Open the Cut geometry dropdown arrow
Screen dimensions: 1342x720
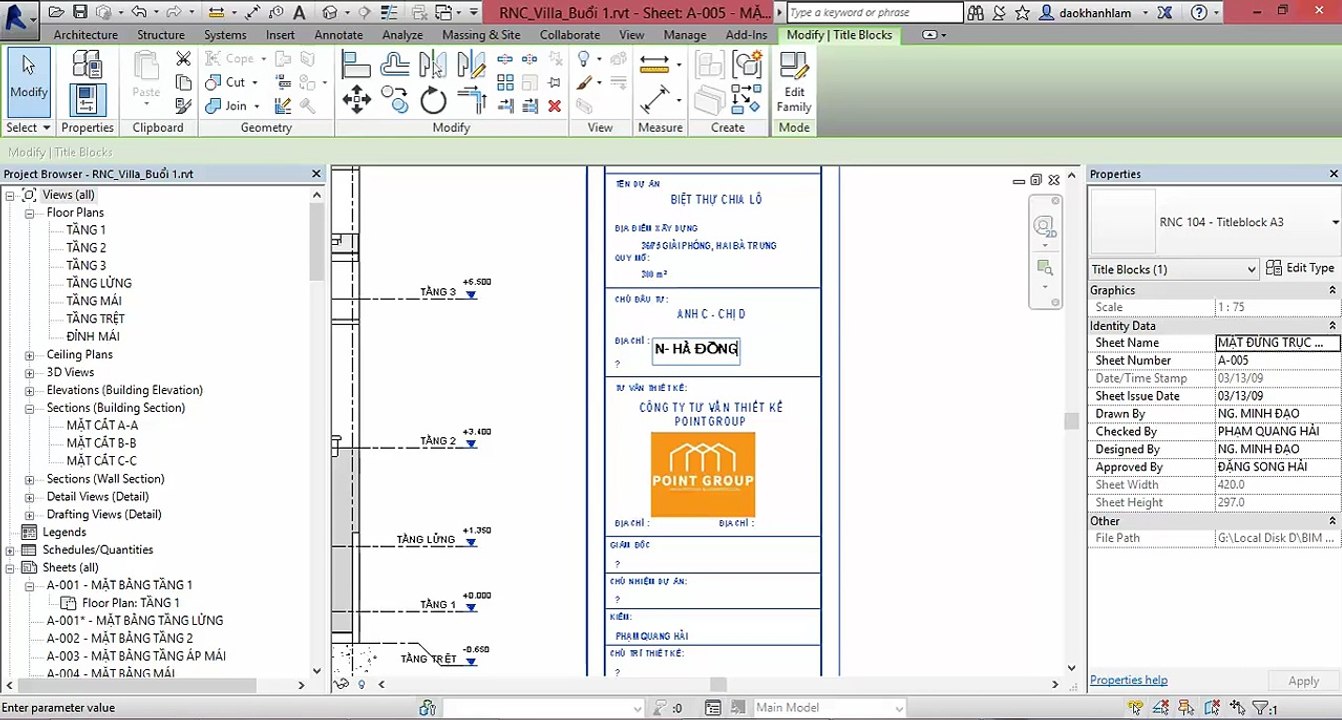pyautogui.click(x=254, y=83)
